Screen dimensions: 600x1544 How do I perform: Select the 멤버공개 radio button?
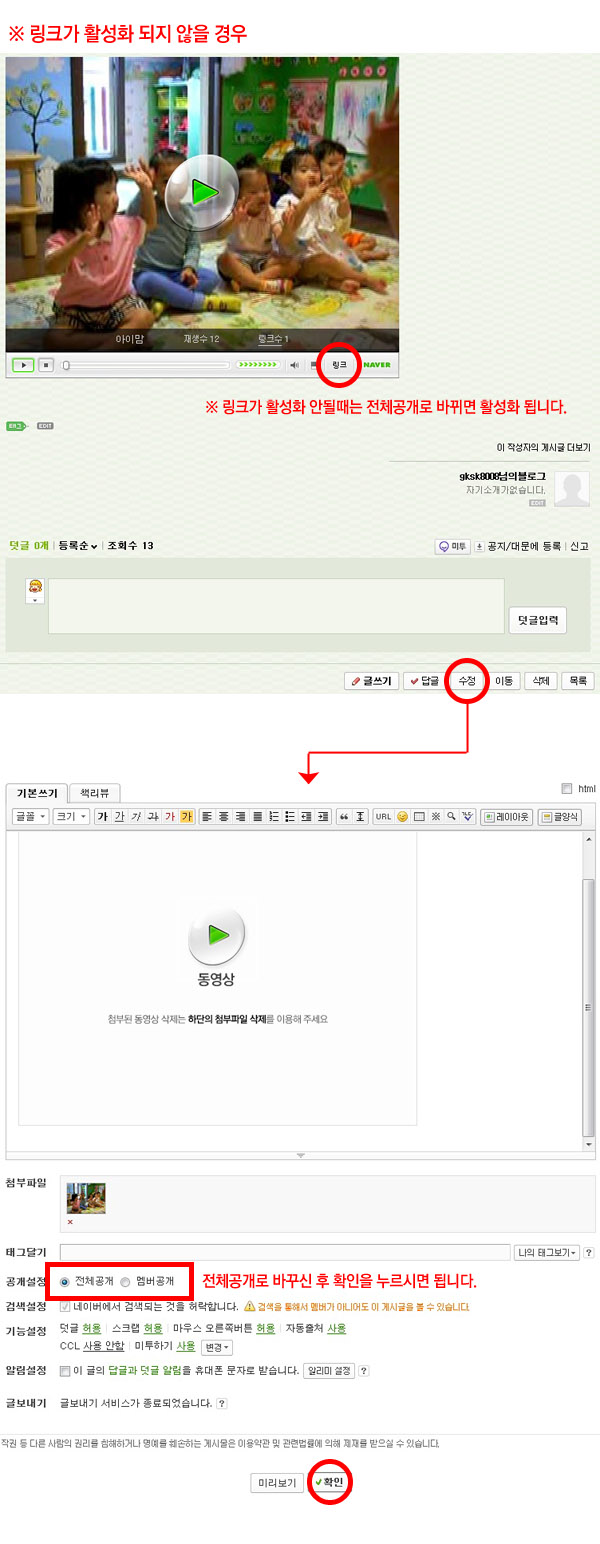[125, 1281]
